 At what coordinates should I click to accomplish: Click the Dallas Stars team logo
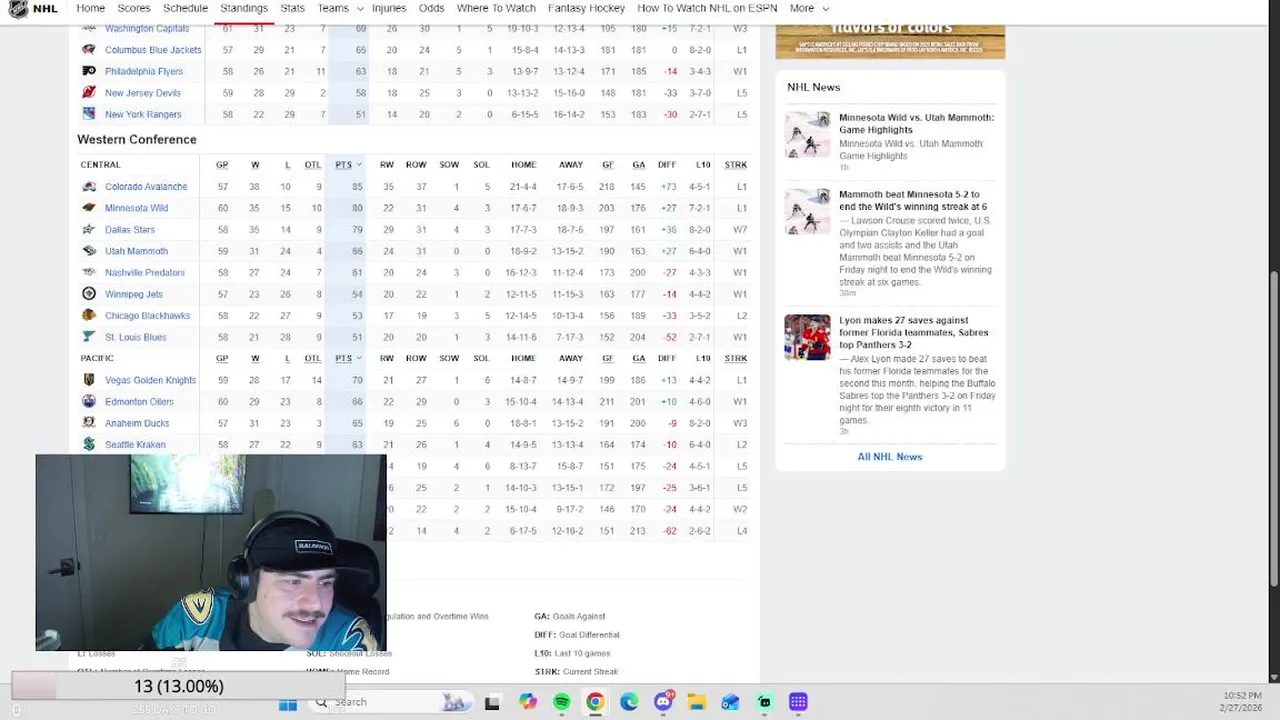pyautogui.click(x=89, y=229)
